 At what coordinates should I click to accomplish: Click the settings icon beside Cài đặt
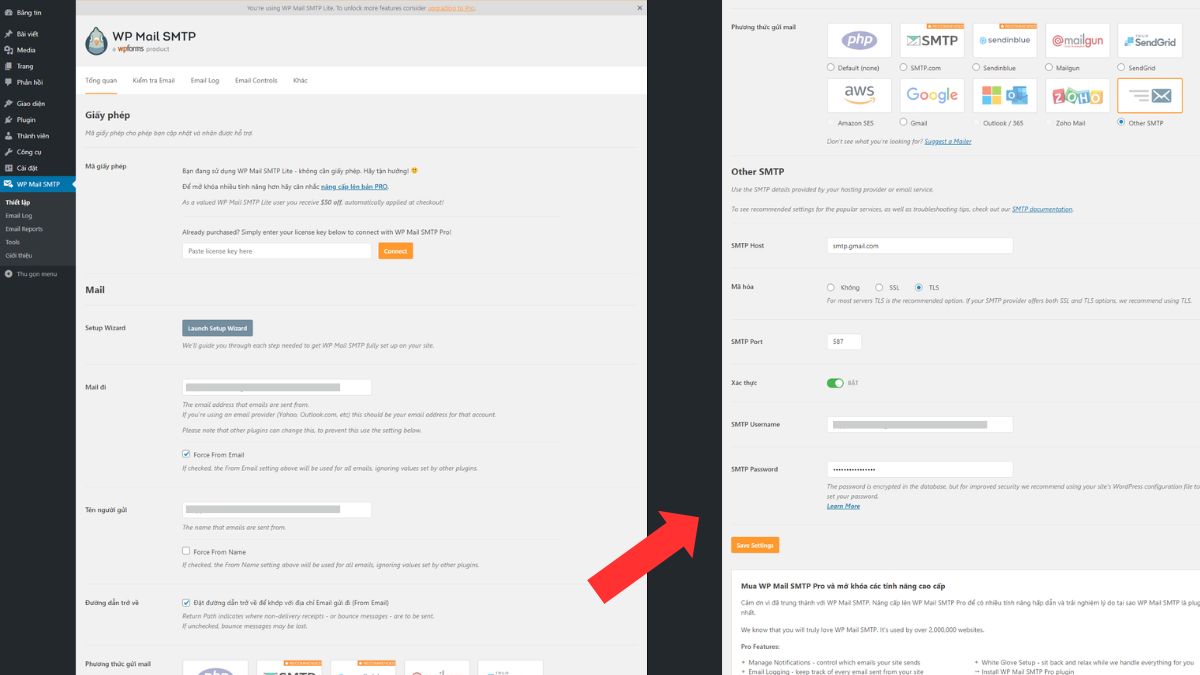tap(8, 168)
